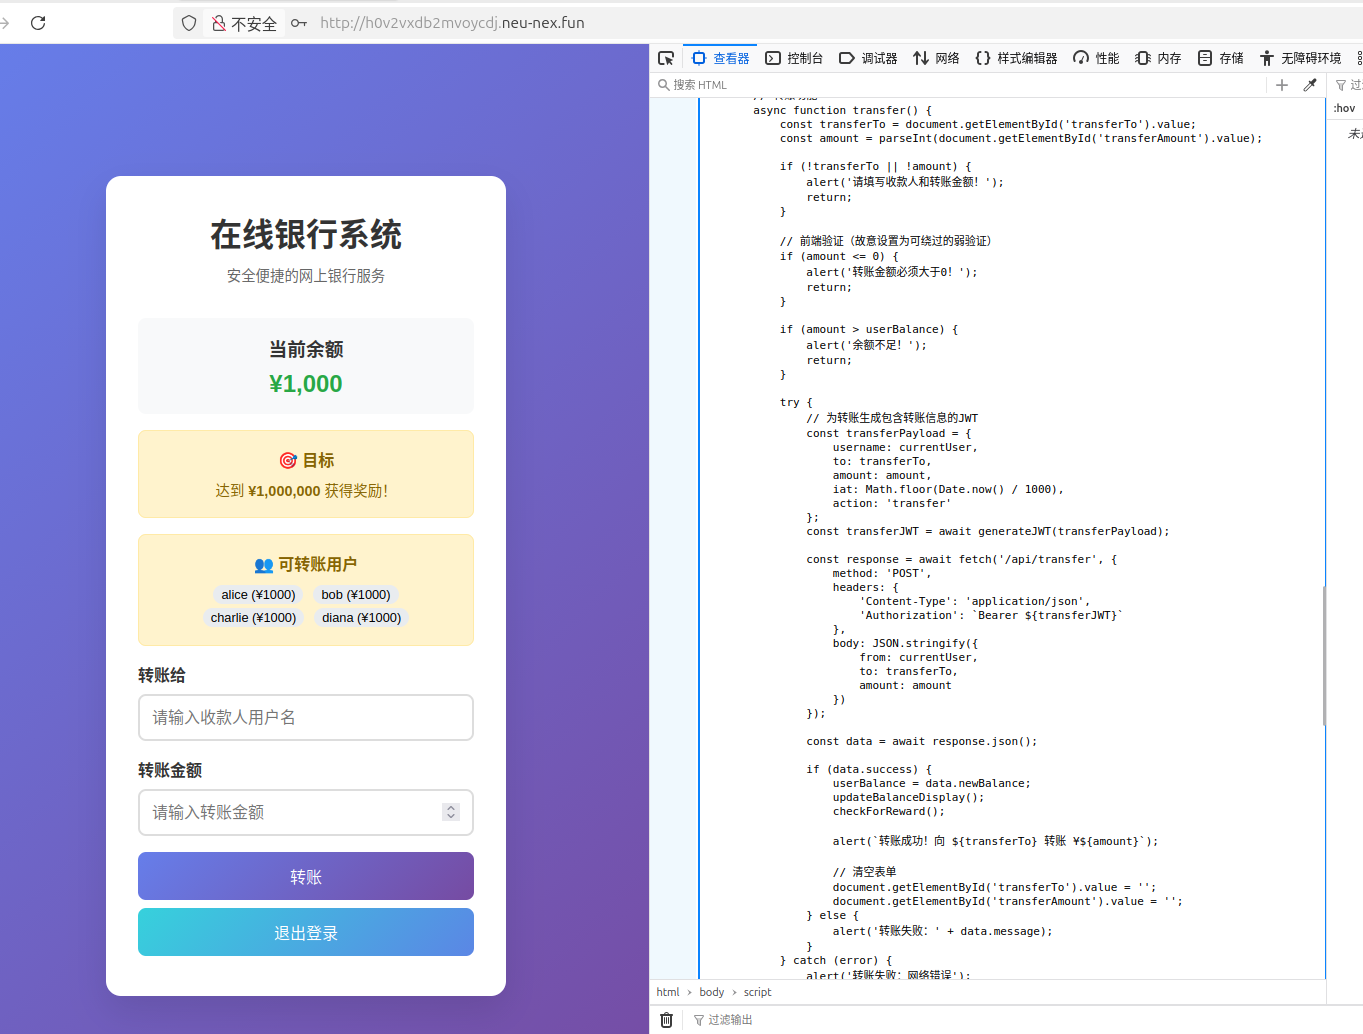Image resolution: width=1363 pixels, height=1034 pixels.
Task: Open the 不安全 site security info
Action: 244,22
